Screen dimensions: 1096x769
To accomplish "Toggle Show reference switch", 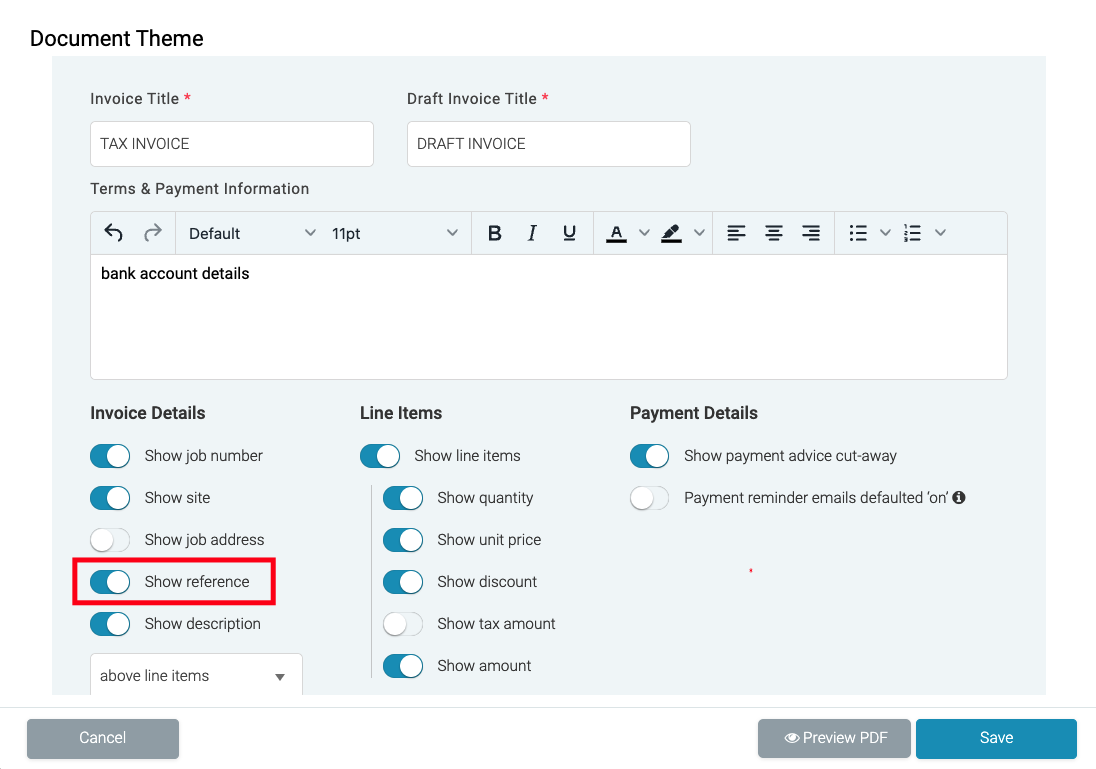I will point(110,582).
